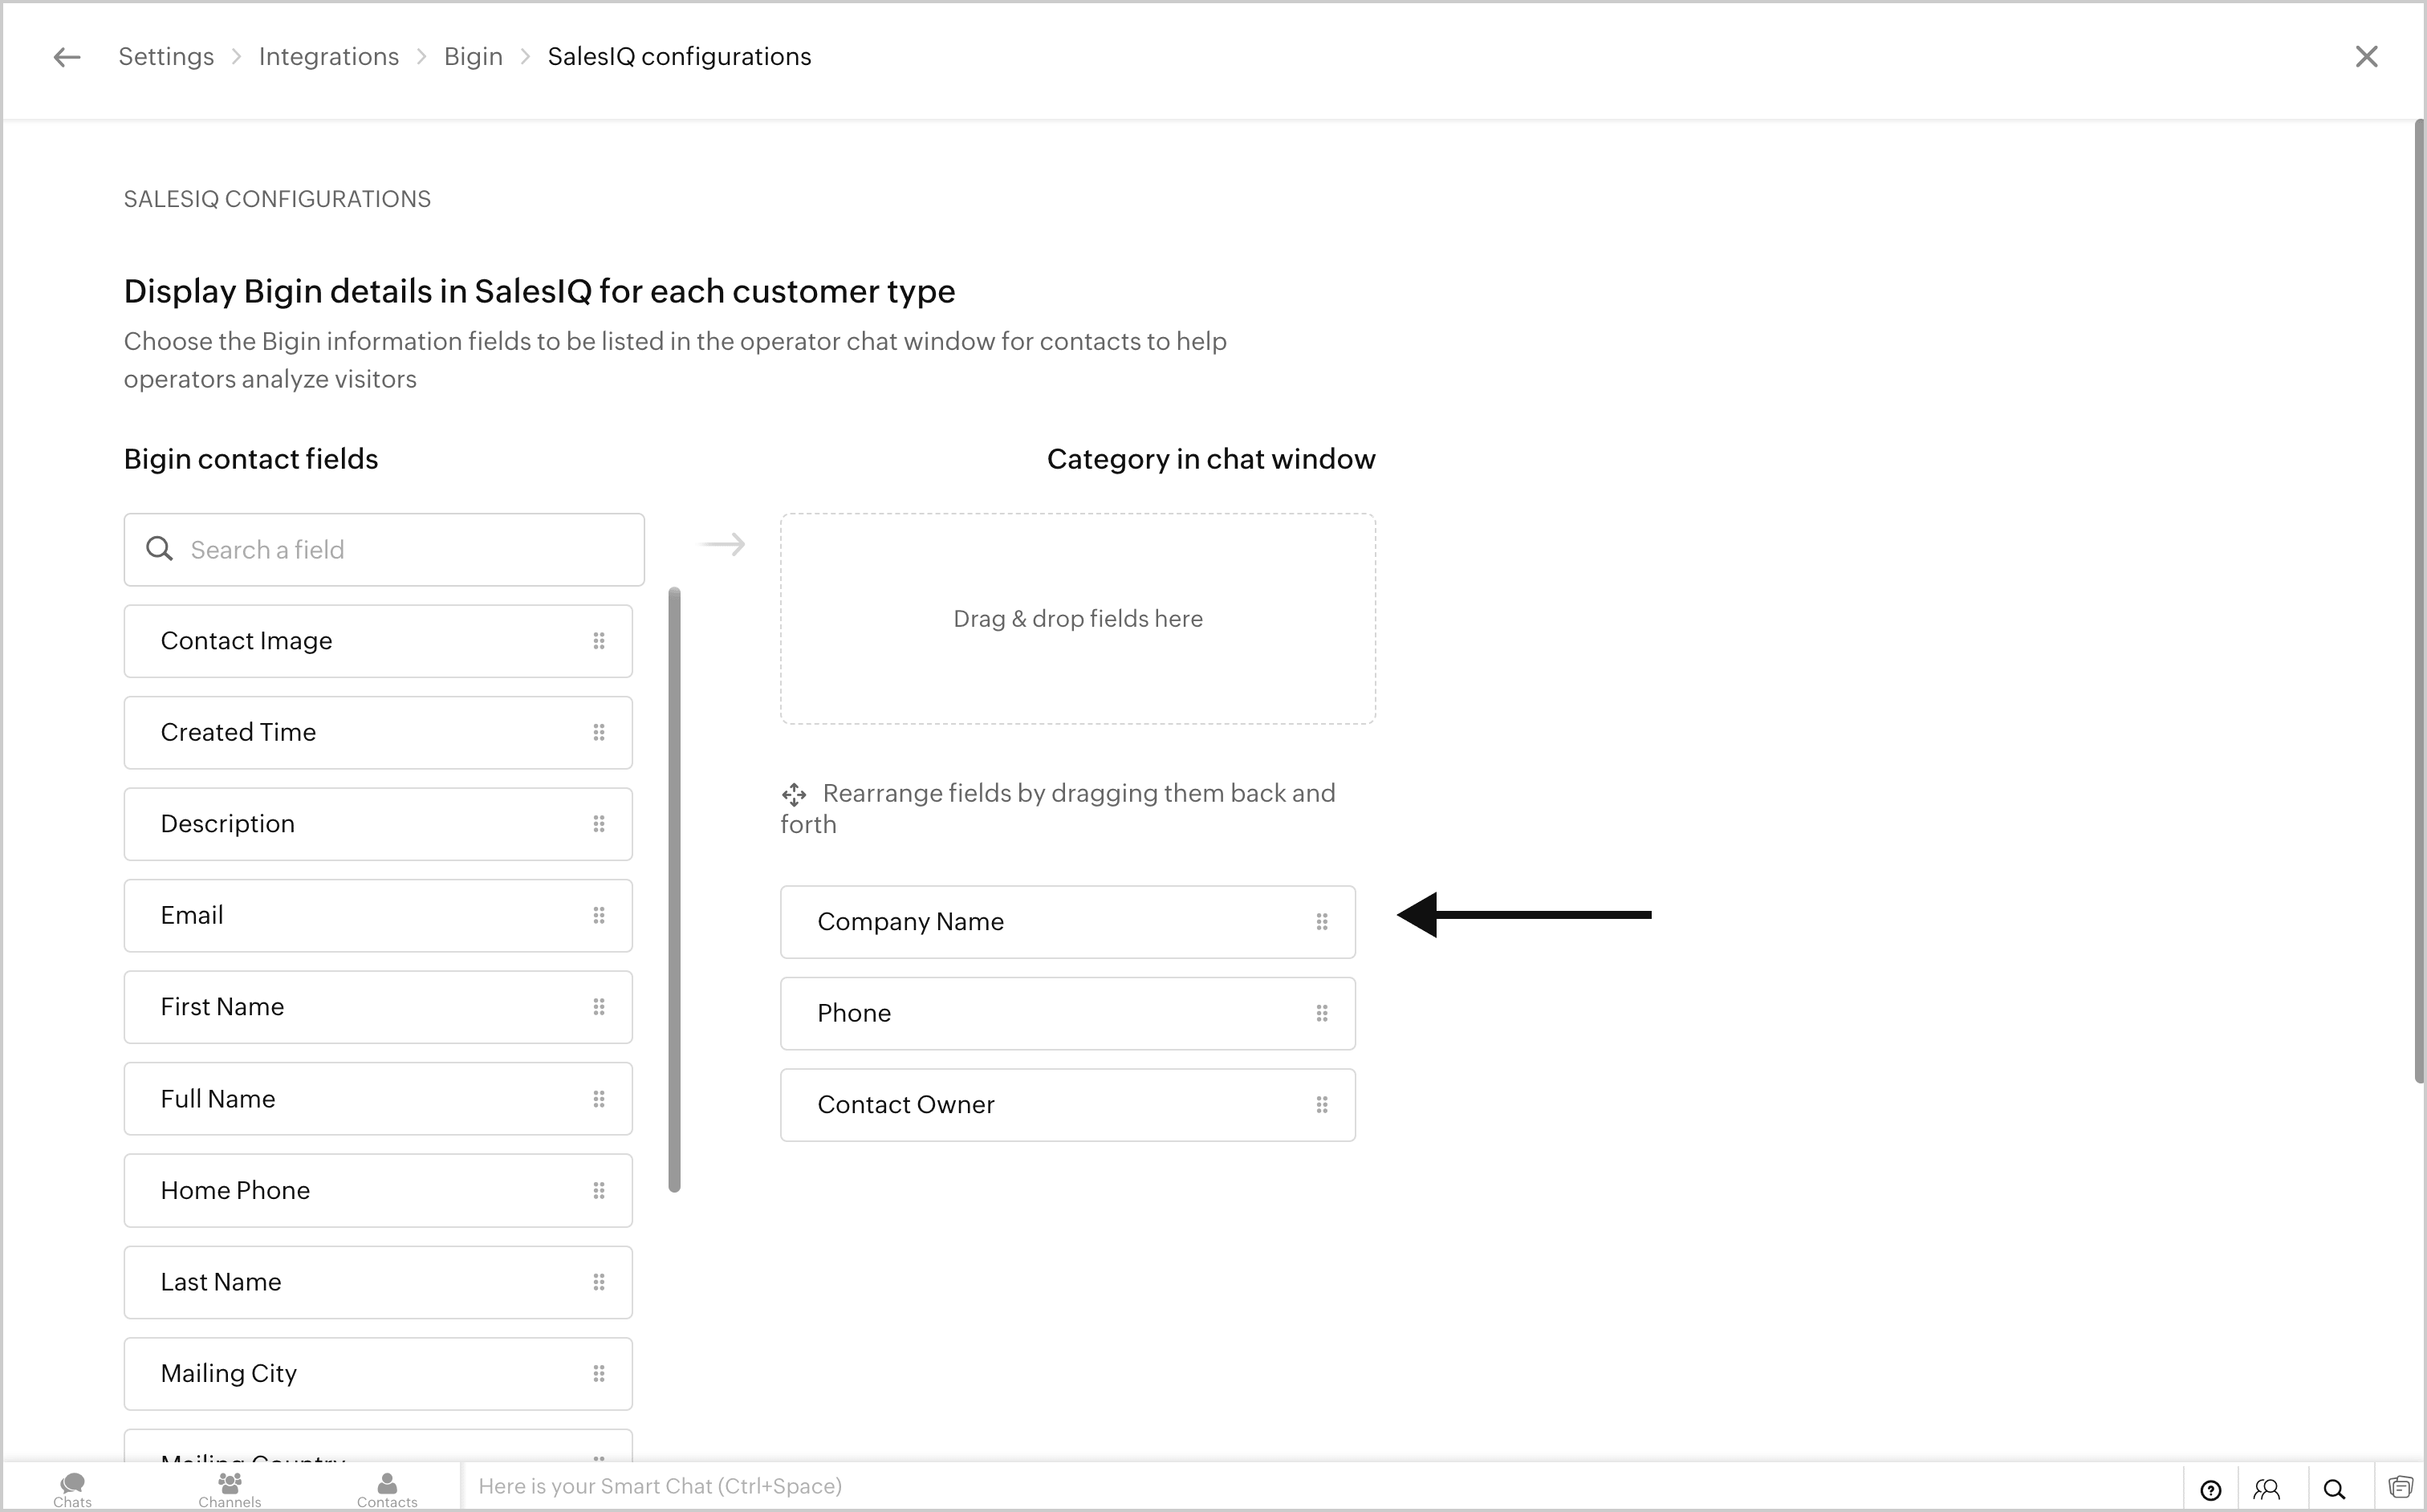
Task: Grab the Home Phone drag handle
Action: pos(599,1191)
